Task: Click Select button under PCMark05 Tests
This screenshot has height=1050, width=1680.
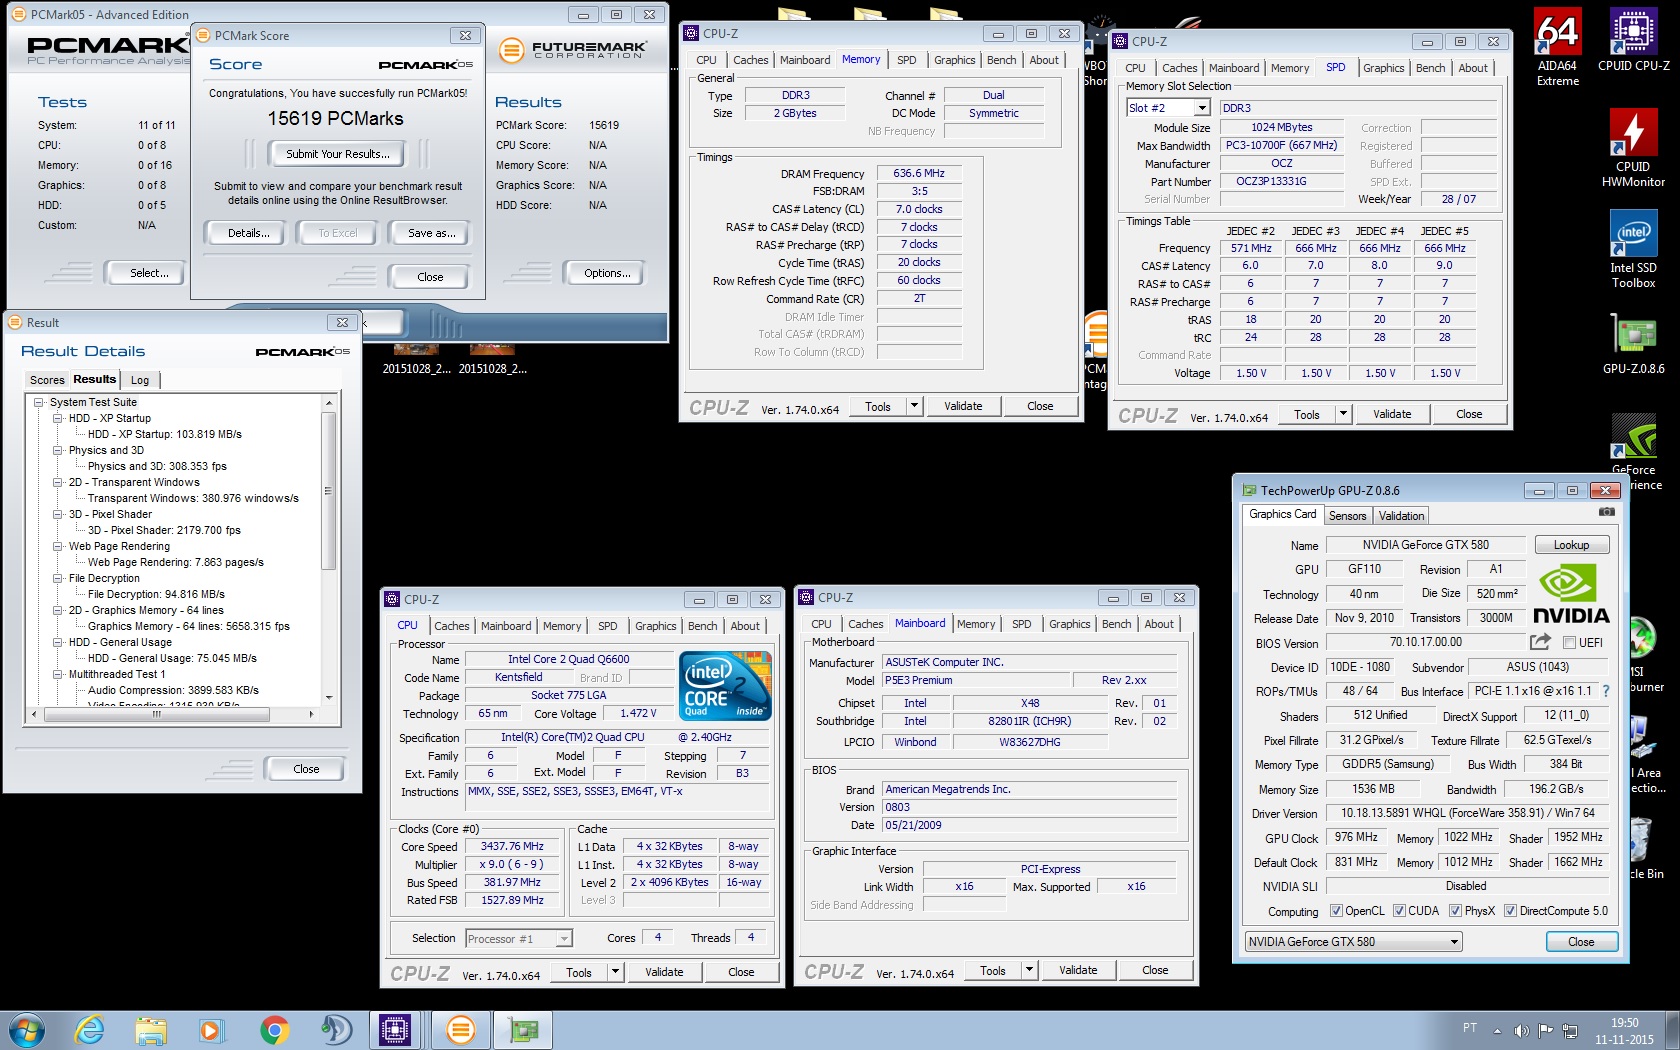Action: (x=149, y=273)
